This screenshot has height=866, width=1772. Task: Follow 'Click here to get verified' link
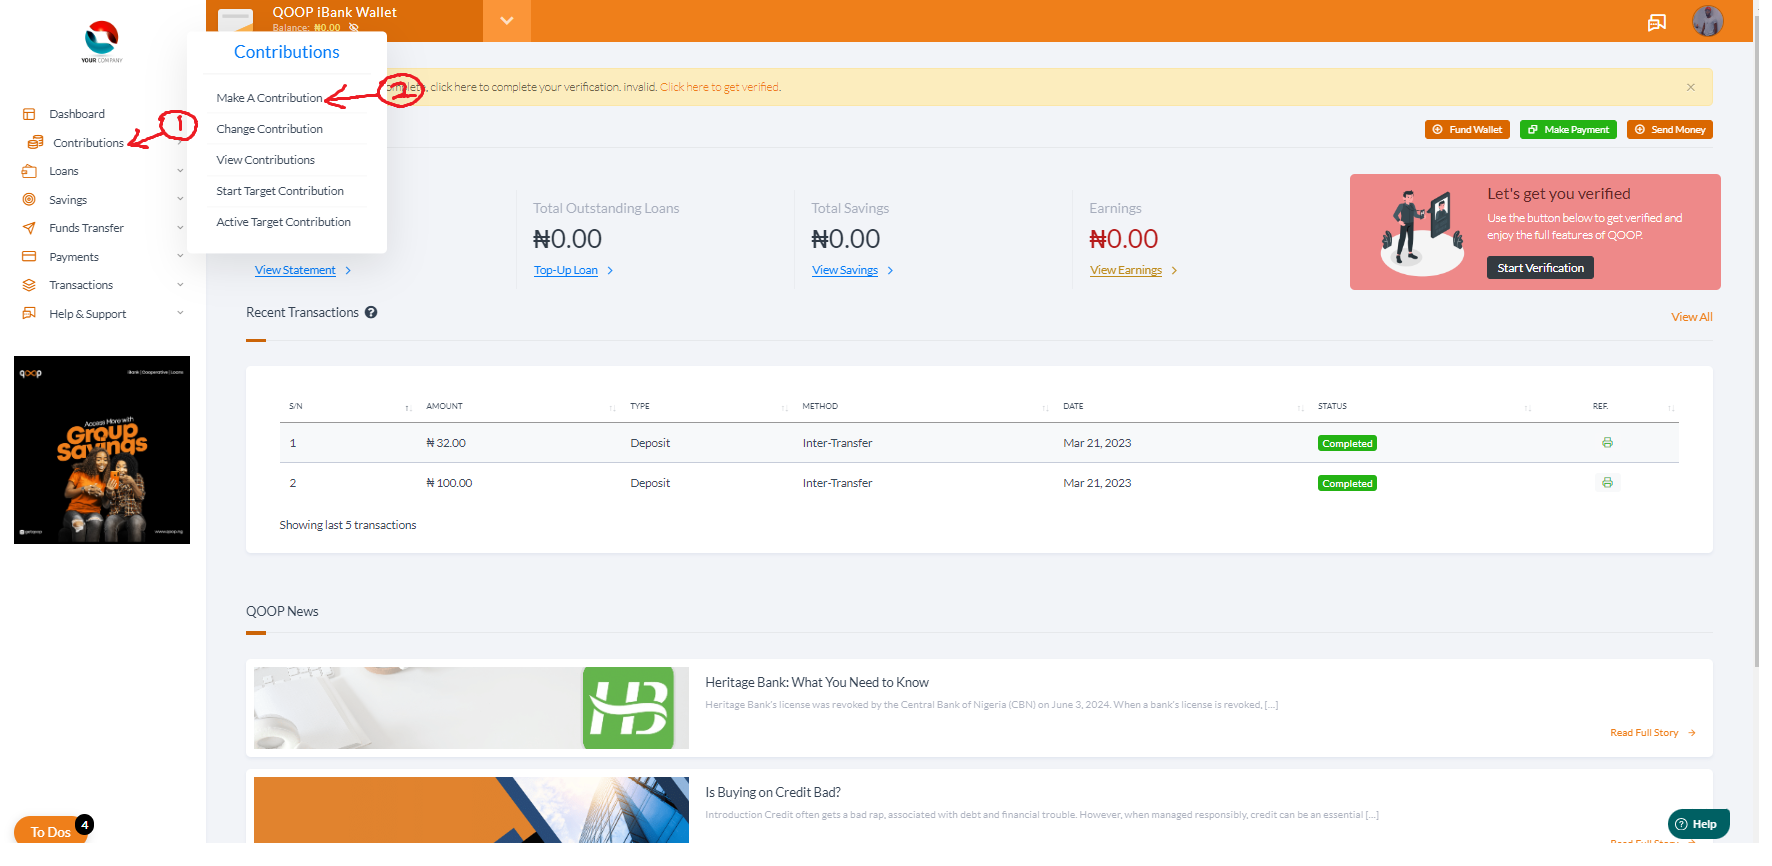coord(720,87)
